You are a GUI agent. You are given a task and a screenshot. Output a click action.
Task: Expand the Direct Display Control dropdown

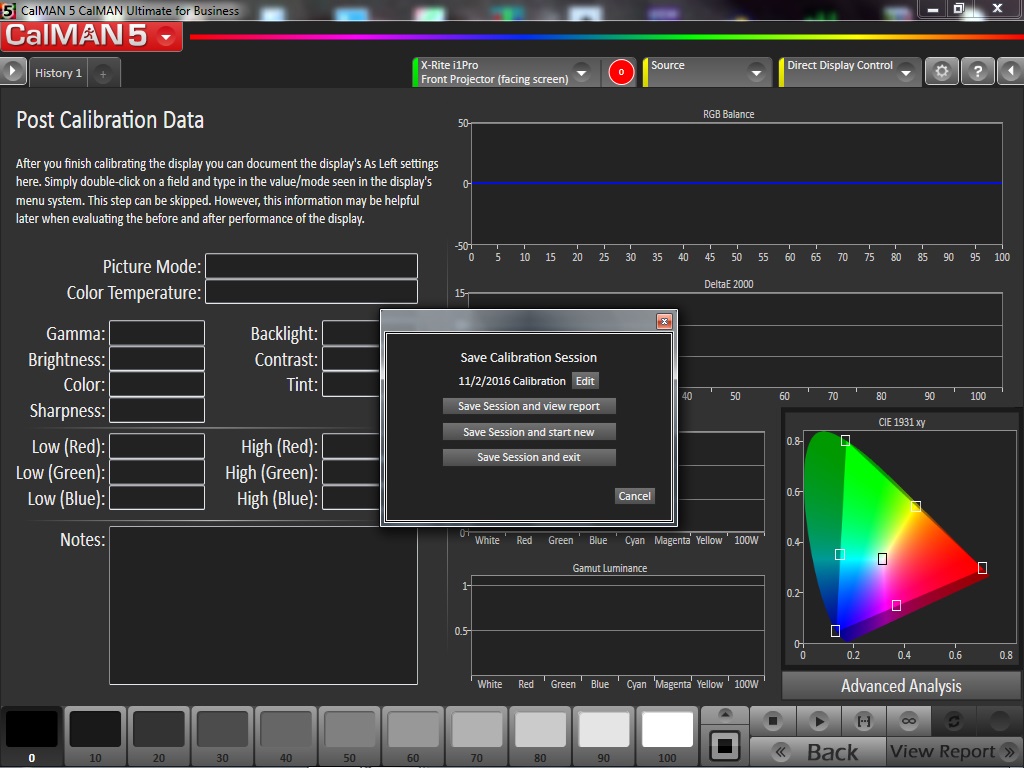click(x=905, y=73)
